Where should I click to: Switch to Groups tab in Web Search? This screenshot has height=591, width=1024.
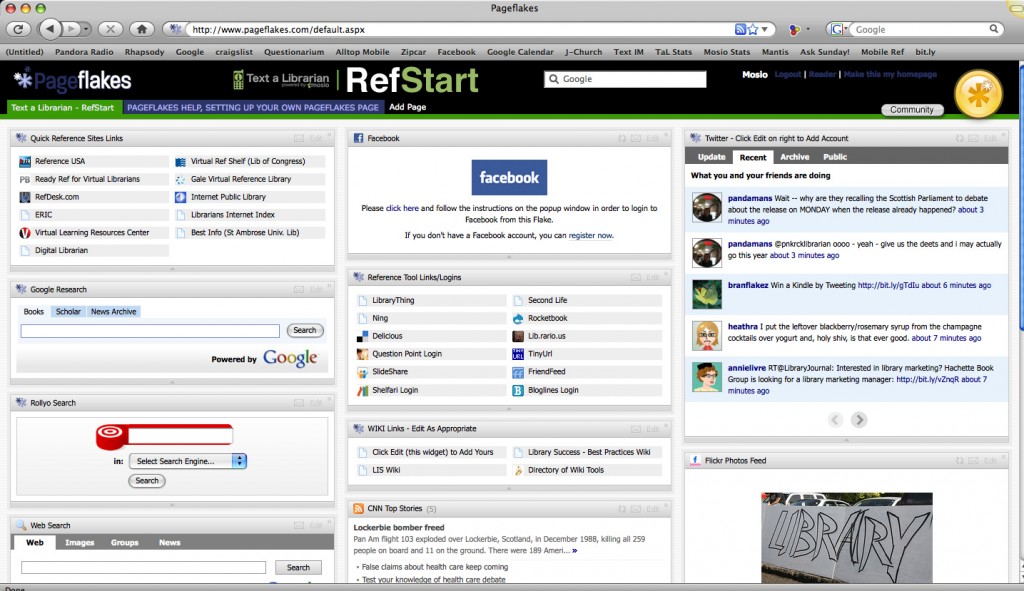click(124, 543)
